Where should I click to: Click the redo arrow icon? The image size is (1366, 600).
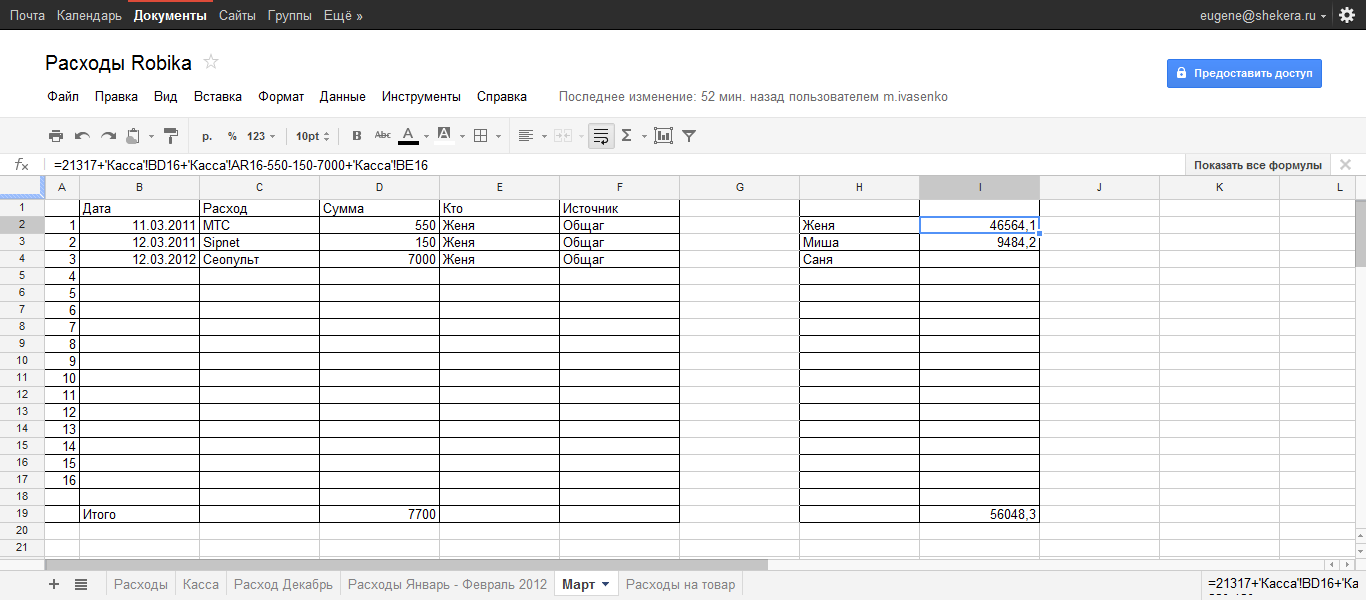[108, 136]
